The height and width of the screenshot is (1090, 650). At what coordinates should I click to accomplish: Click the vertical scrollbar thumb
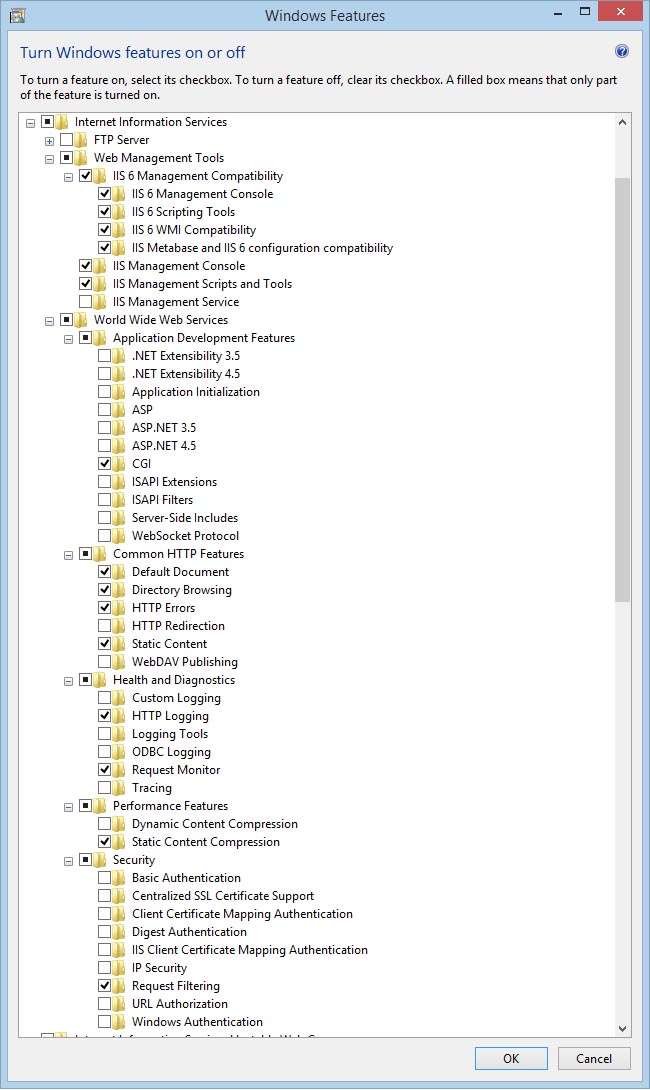622,389
